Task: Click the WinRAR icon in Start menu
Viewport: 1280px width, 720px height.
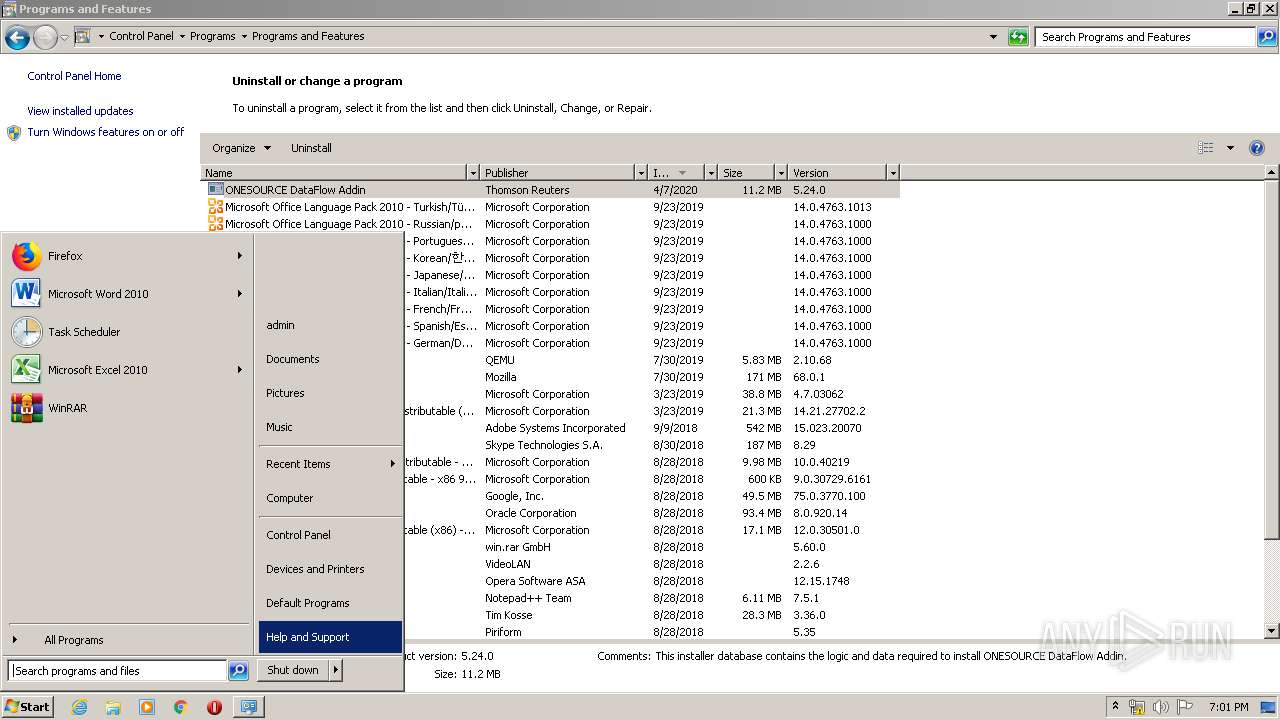Action: [26, 408]
